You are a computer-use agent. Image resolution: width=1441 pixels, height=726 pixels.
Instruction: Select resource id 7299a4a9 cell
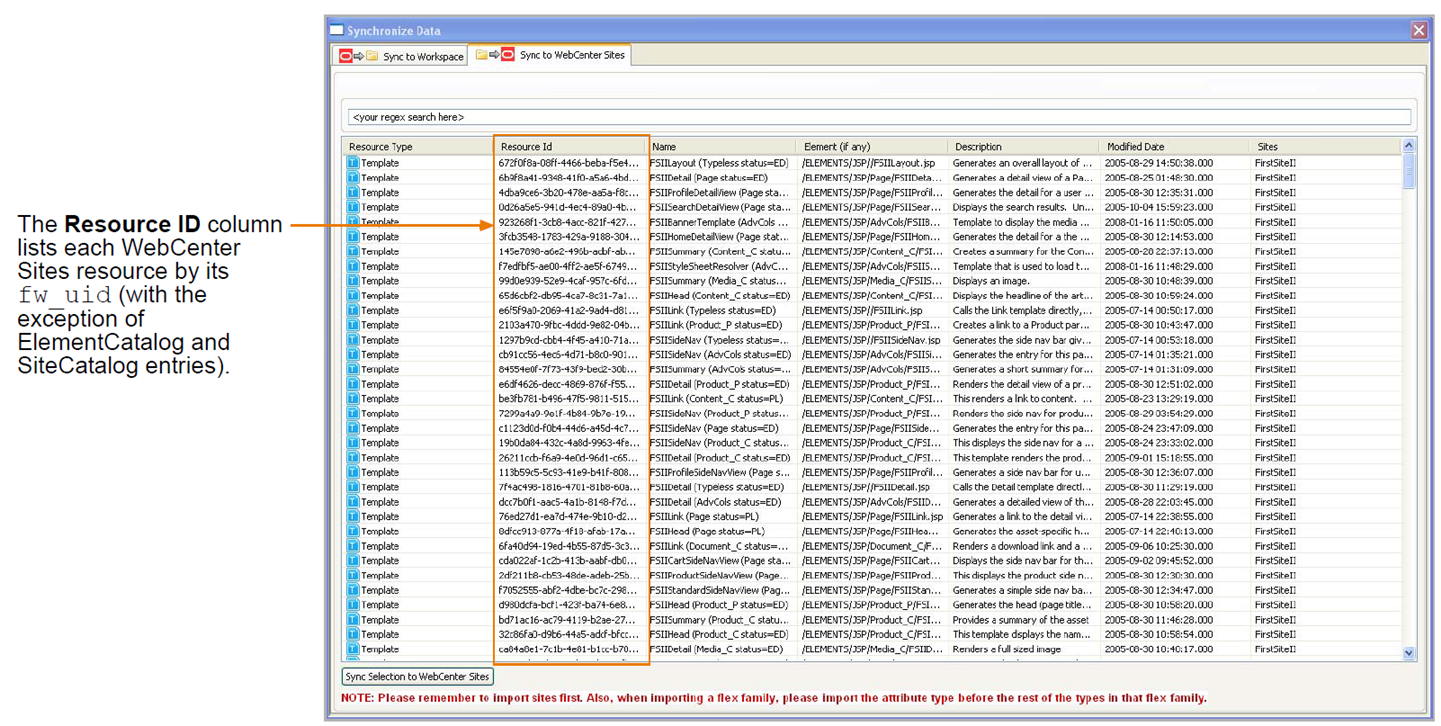(x=570, y=414)
